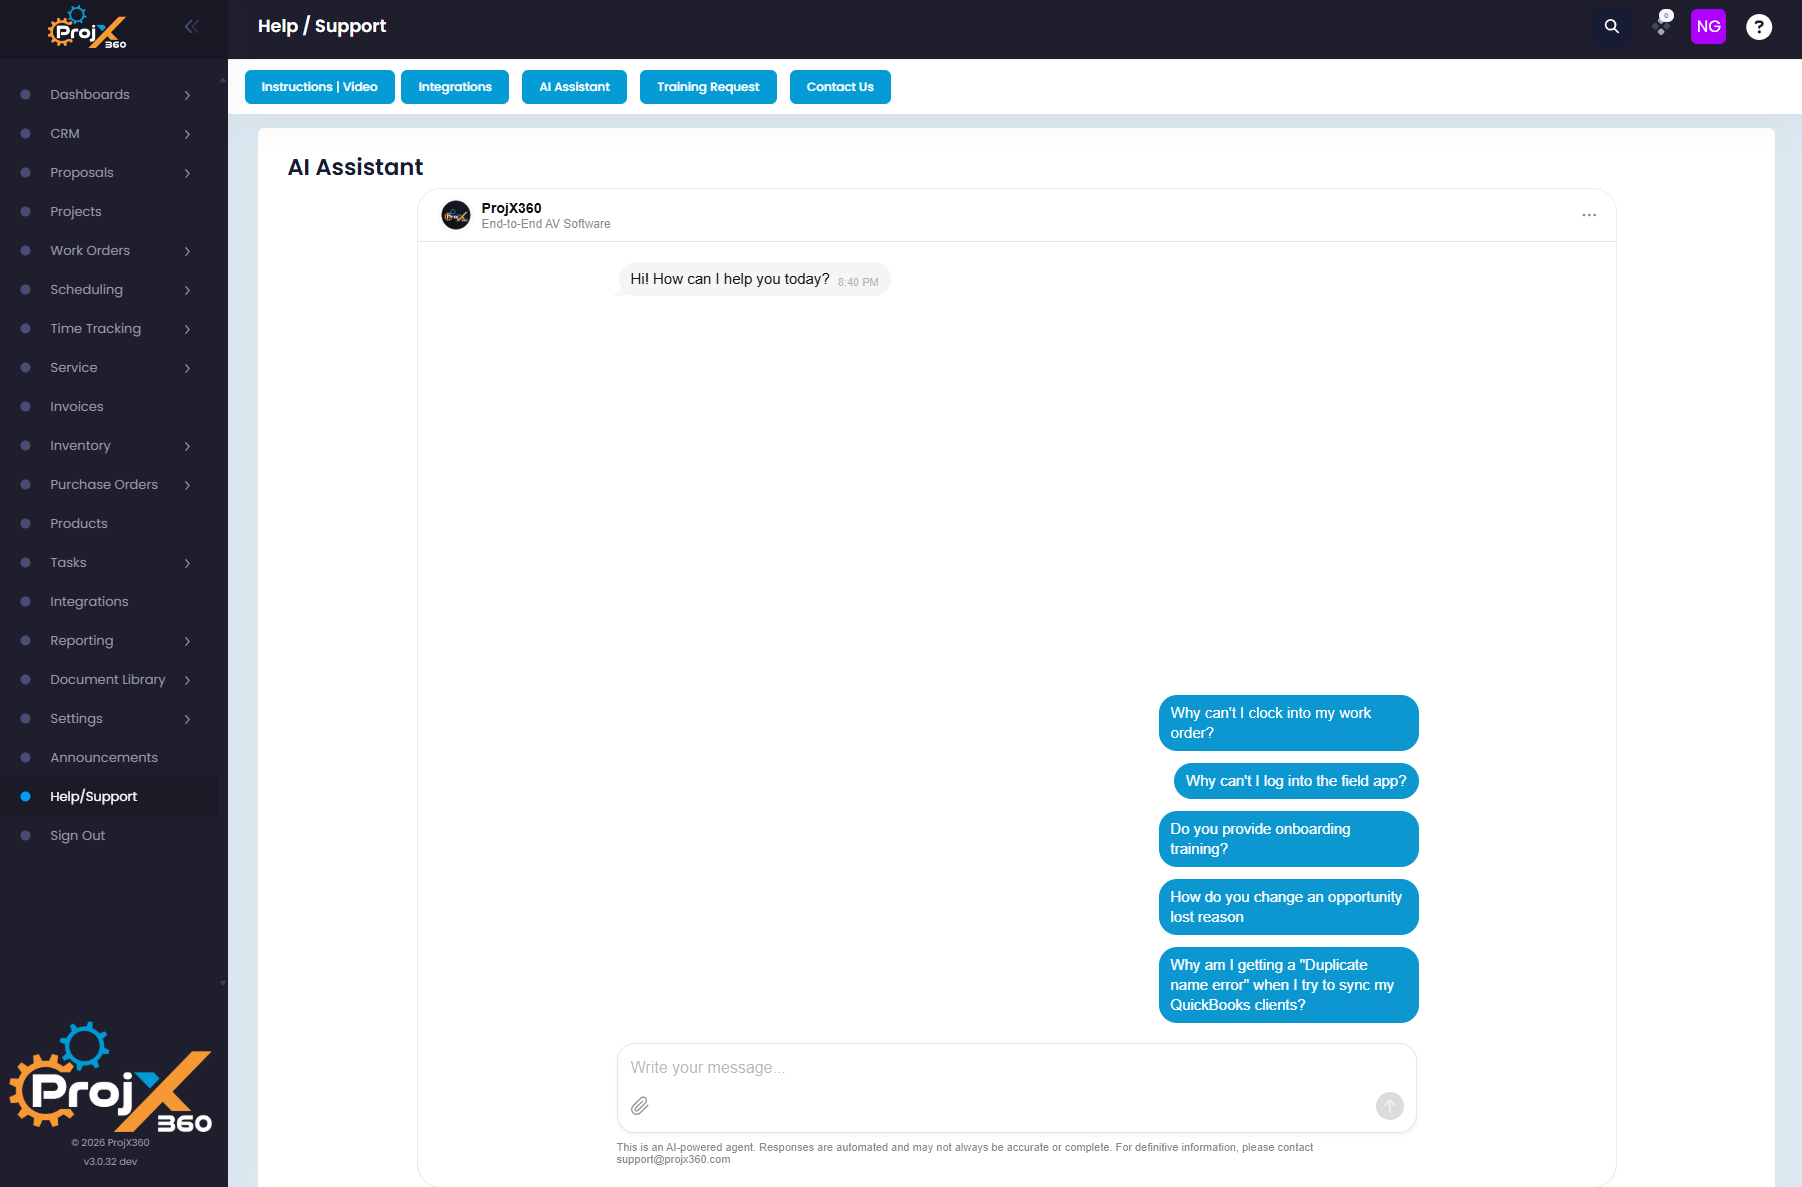The width and height of the screenshot is (1802, 1187).
Task: Ask about the QuickBooks duplicate name error
Action: (1288, 985)
